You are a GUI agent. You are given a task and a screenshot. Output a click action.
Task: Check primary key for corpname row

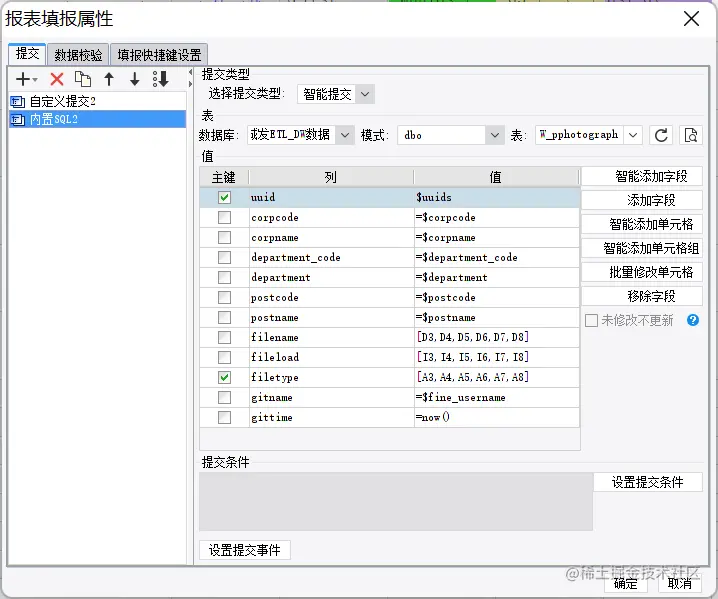[224, 237]
